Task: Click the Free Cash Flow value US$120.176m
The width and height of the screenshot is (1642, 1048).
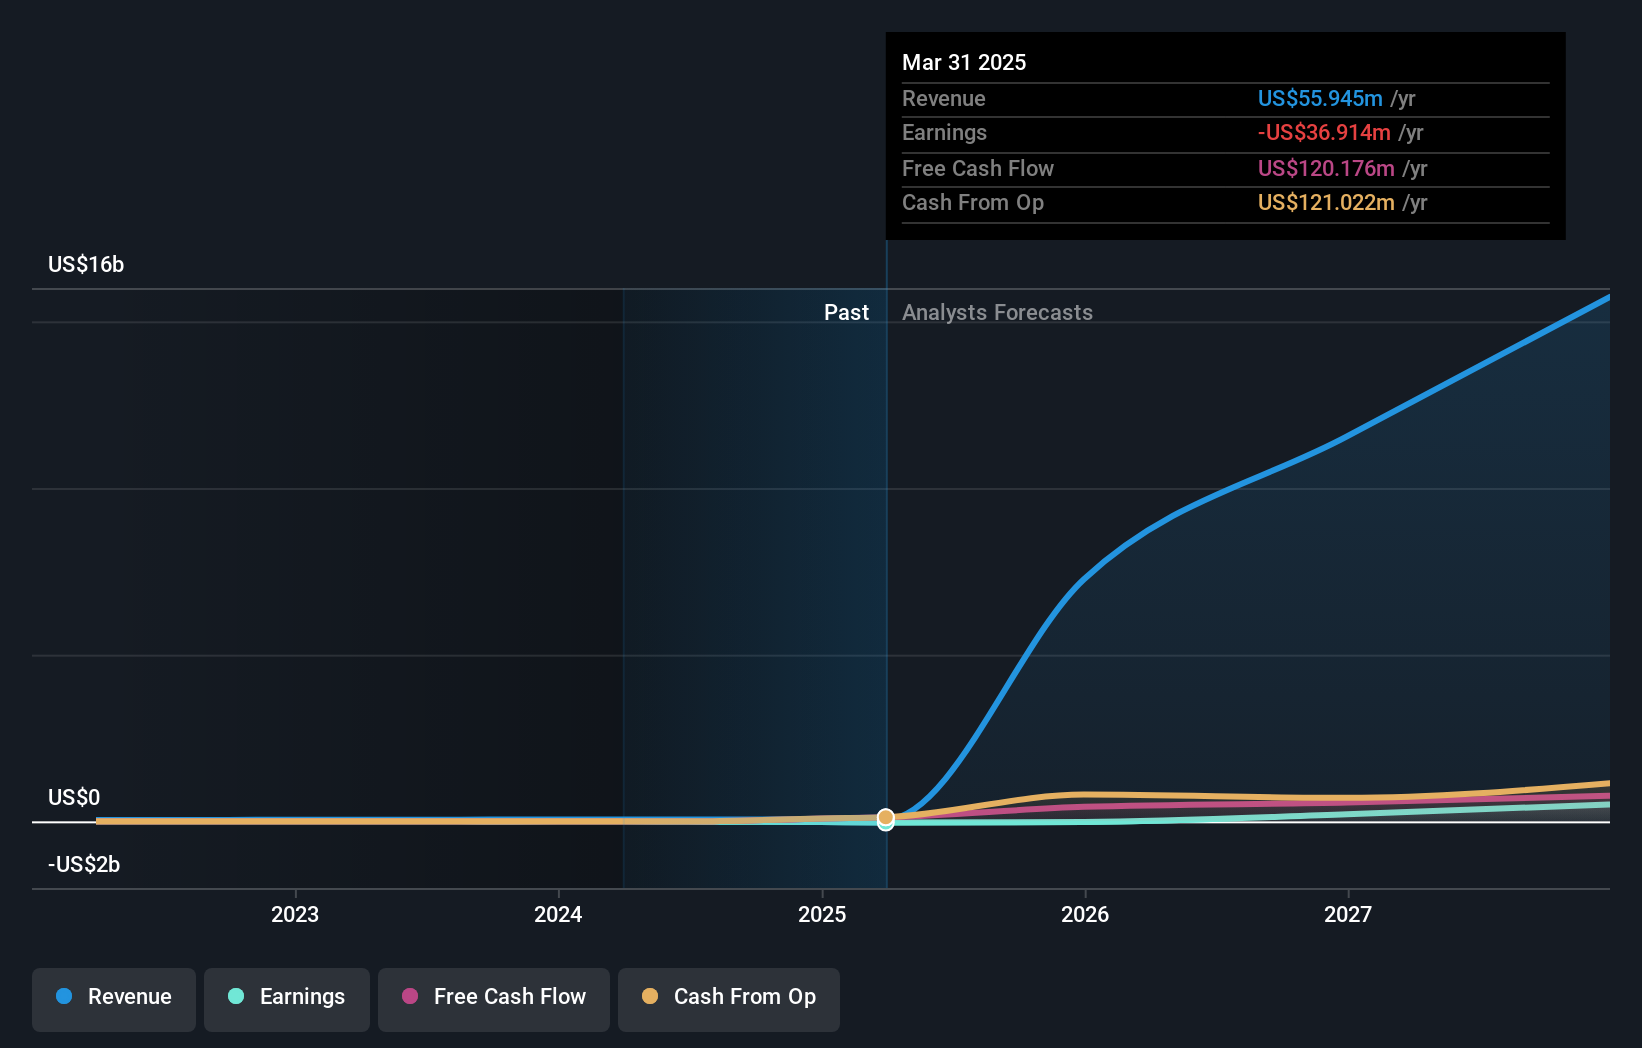Action: click(x=1326, y=168)
